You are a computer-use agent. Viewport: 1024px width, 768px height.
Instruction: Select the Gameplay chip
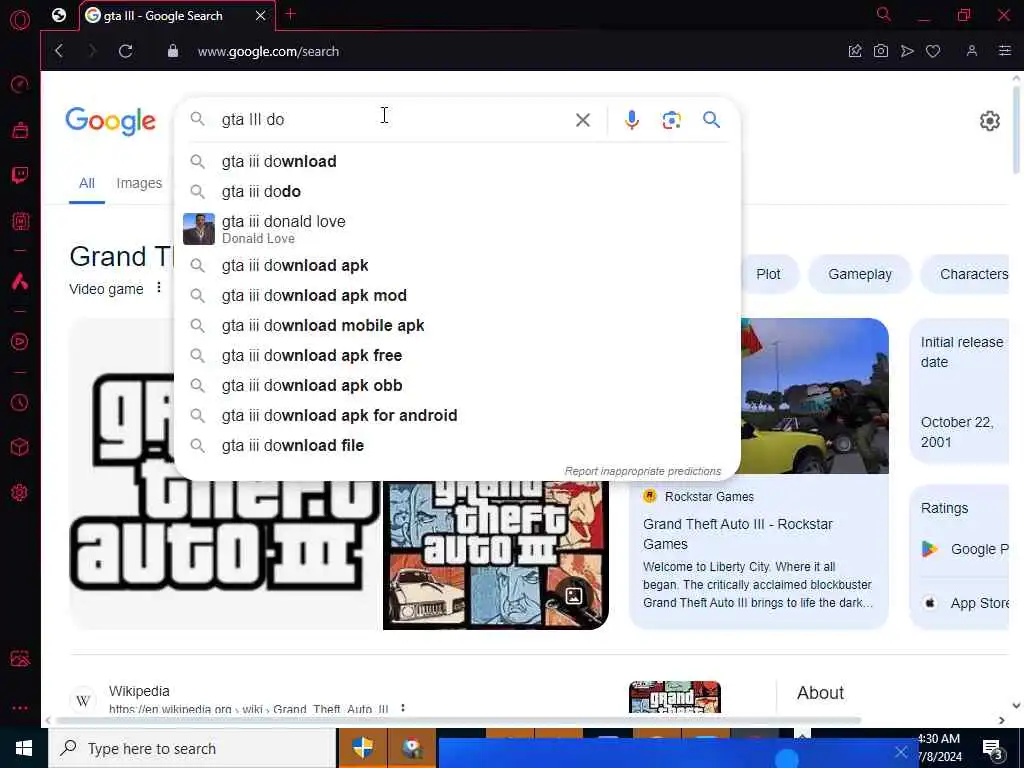pyautogui.click(x=859, y=274)
